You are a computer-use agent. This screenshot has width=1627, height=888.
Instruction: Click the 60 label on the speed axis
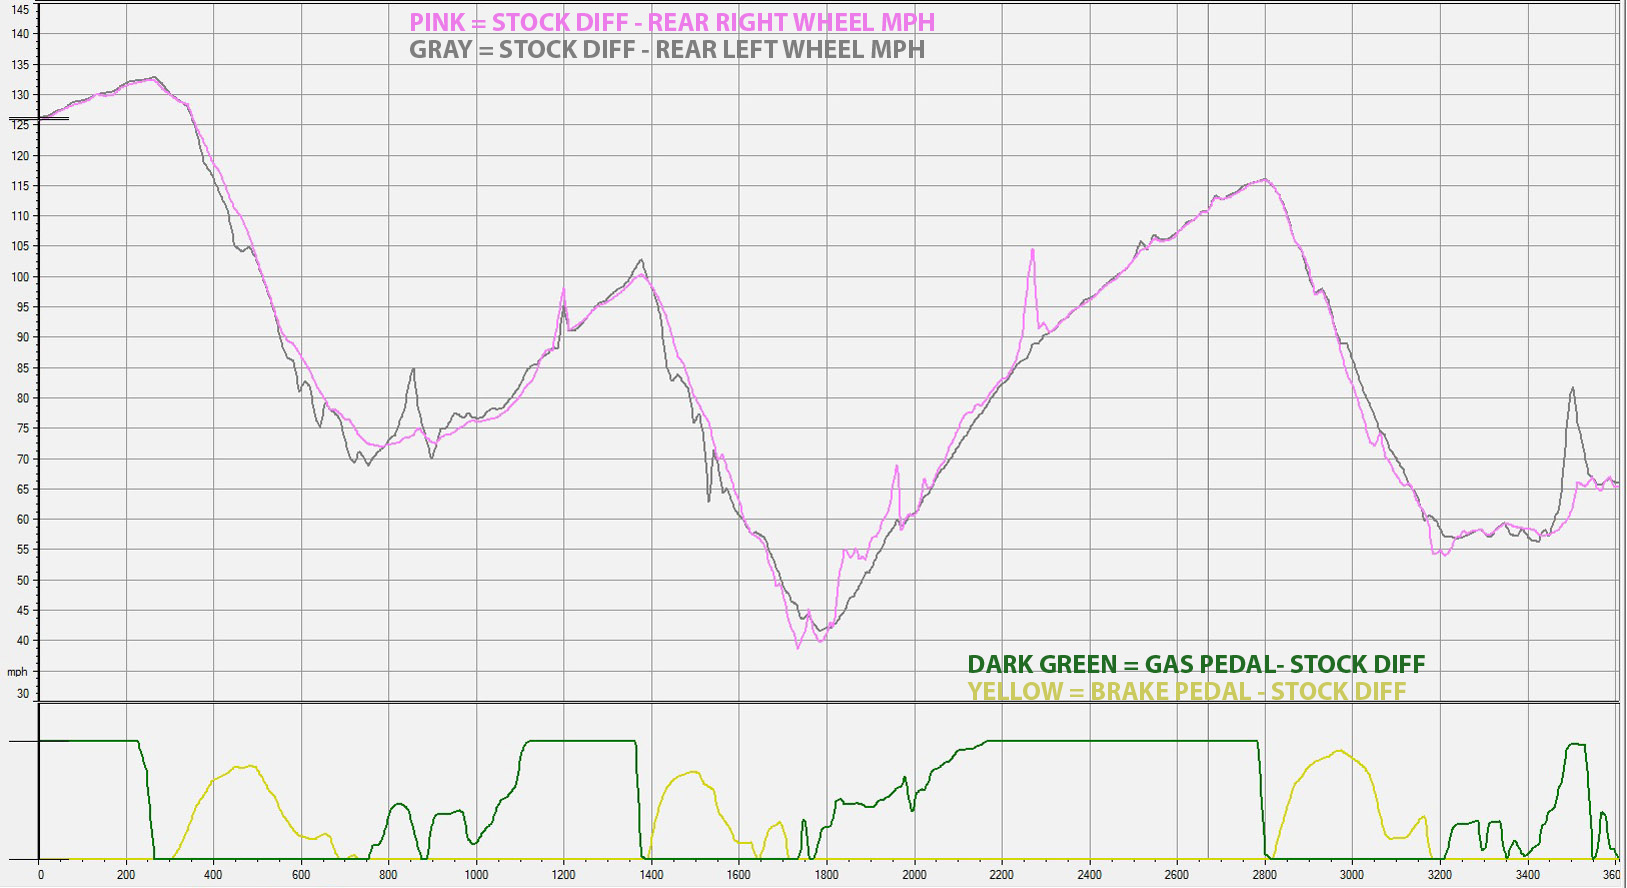coord(23,519)
